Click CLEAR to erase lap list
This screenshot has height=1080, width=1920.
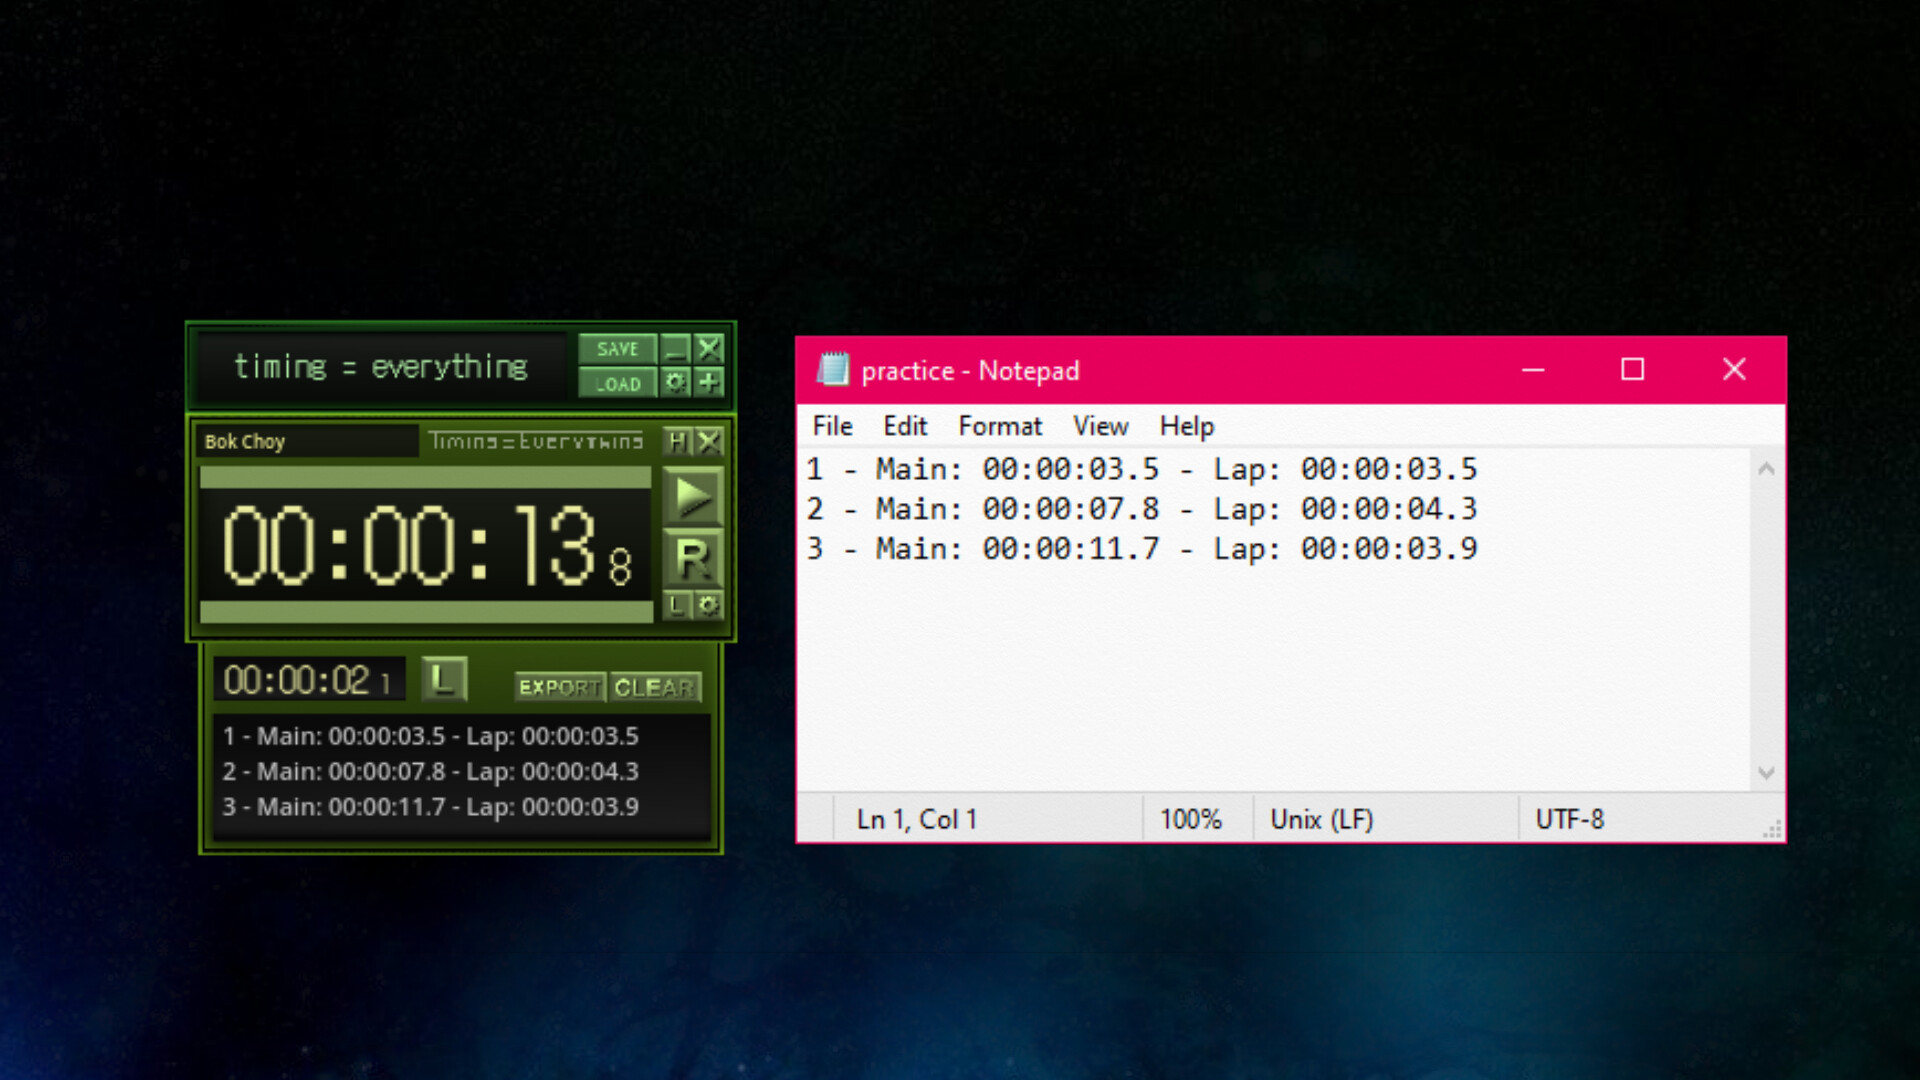point(654,687)
